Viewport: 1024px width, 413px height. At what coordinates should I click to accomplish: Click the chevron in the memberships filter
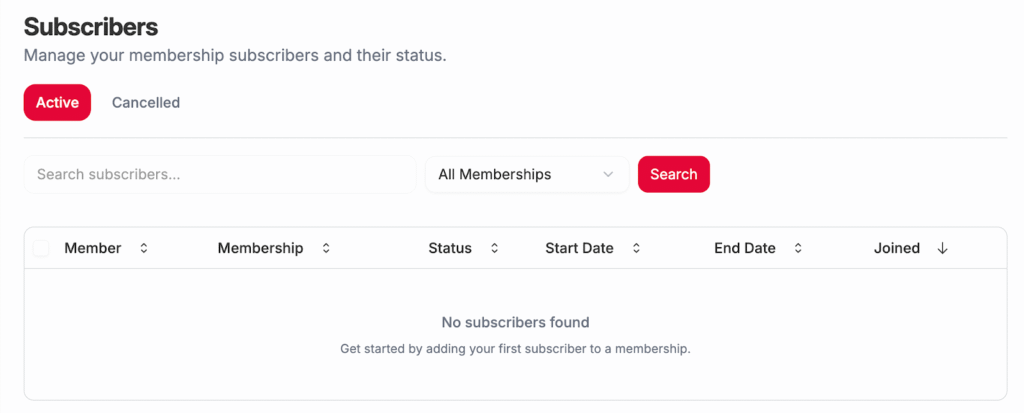tap(608, 174)
